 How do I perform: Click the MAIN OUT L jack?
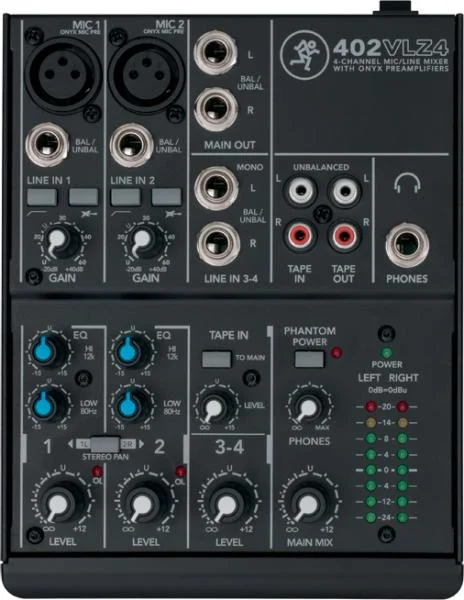tap(216, 52)
